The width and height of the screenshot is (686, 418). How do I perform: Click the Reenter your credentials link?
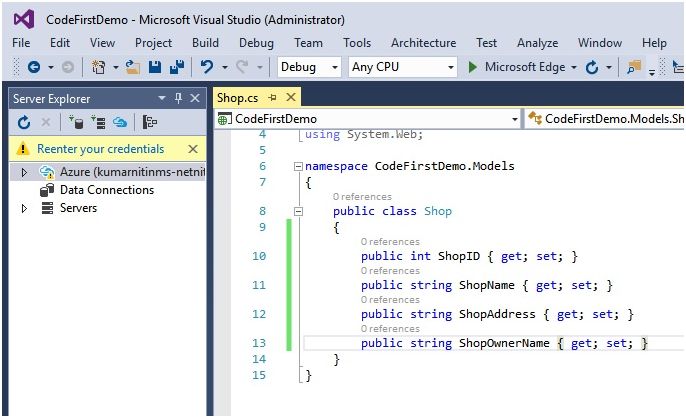pos(101,149)
